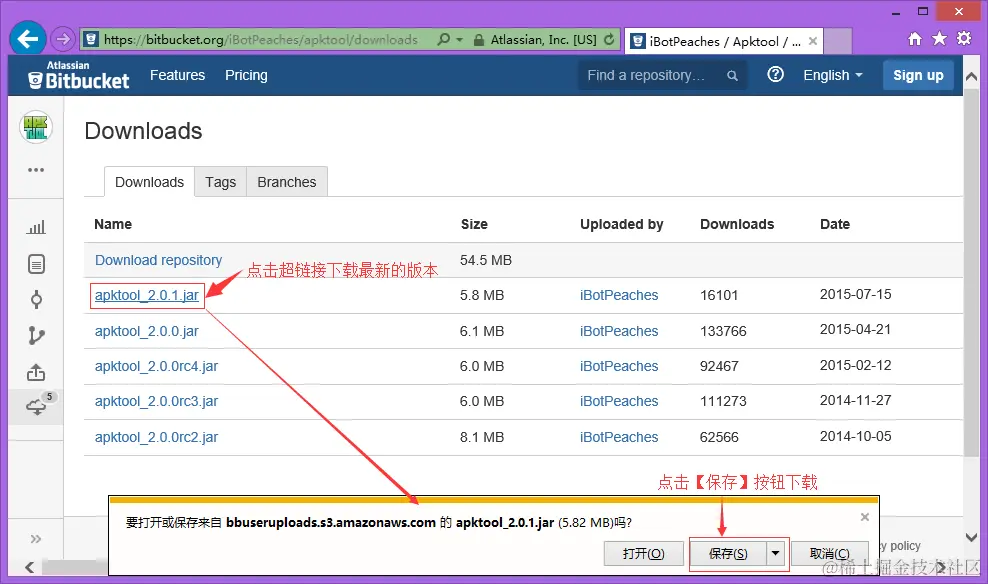Open the Features menu item

(x=177, y=75)
